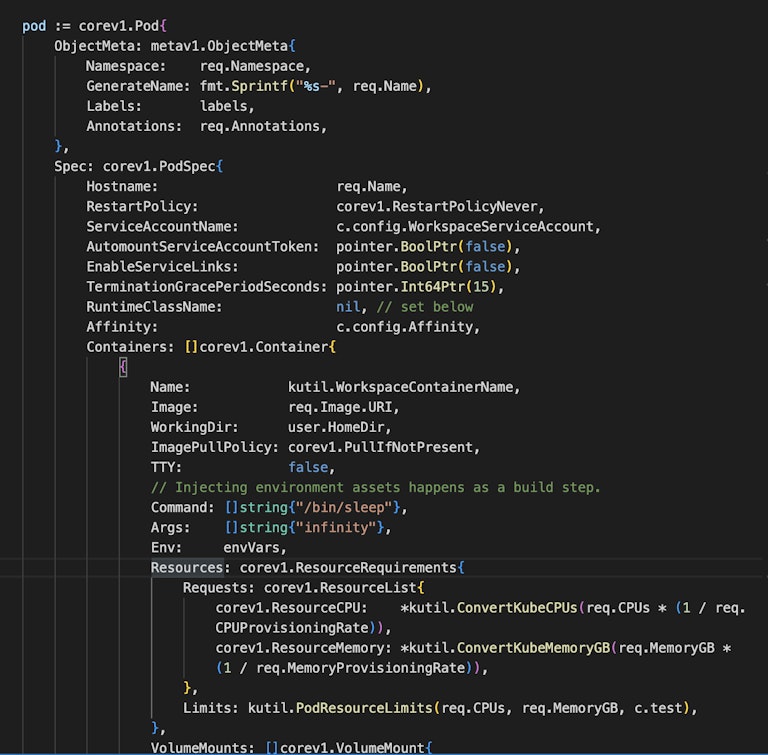Click 'Args:' field label
The height and width of the screenshot is (755, 768).
170,528
